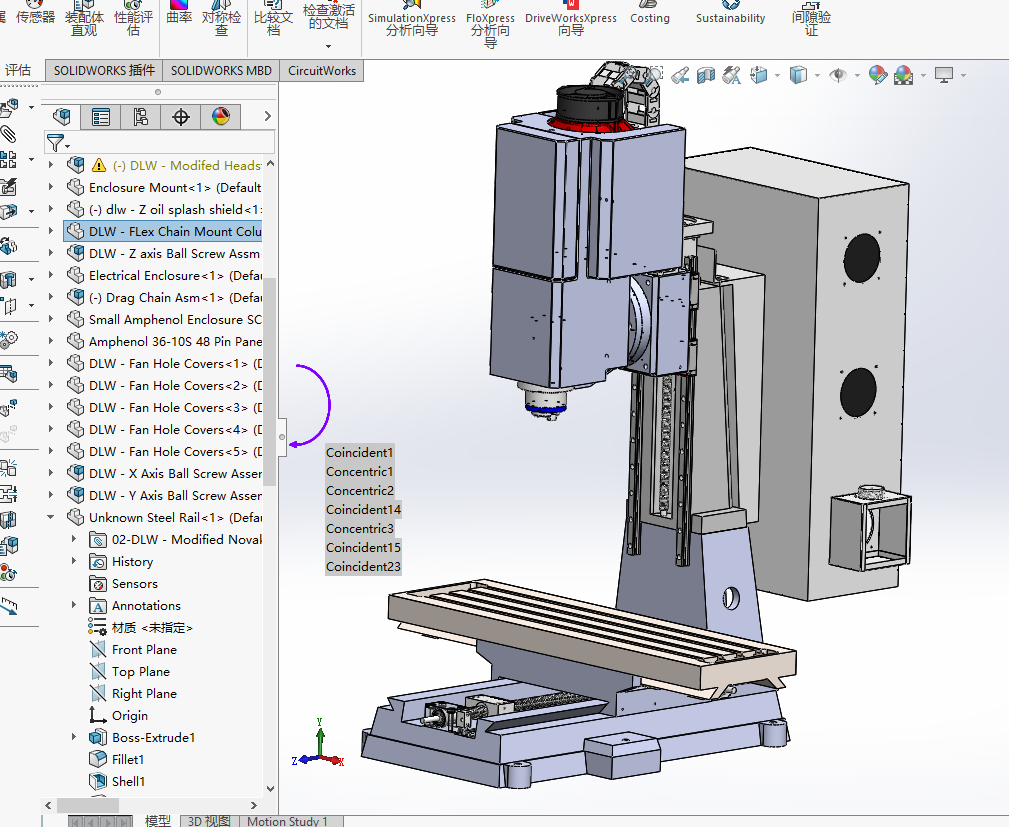Click the View Settings monitor icon
Screen dimensions: 1009x827
point(944,75)
